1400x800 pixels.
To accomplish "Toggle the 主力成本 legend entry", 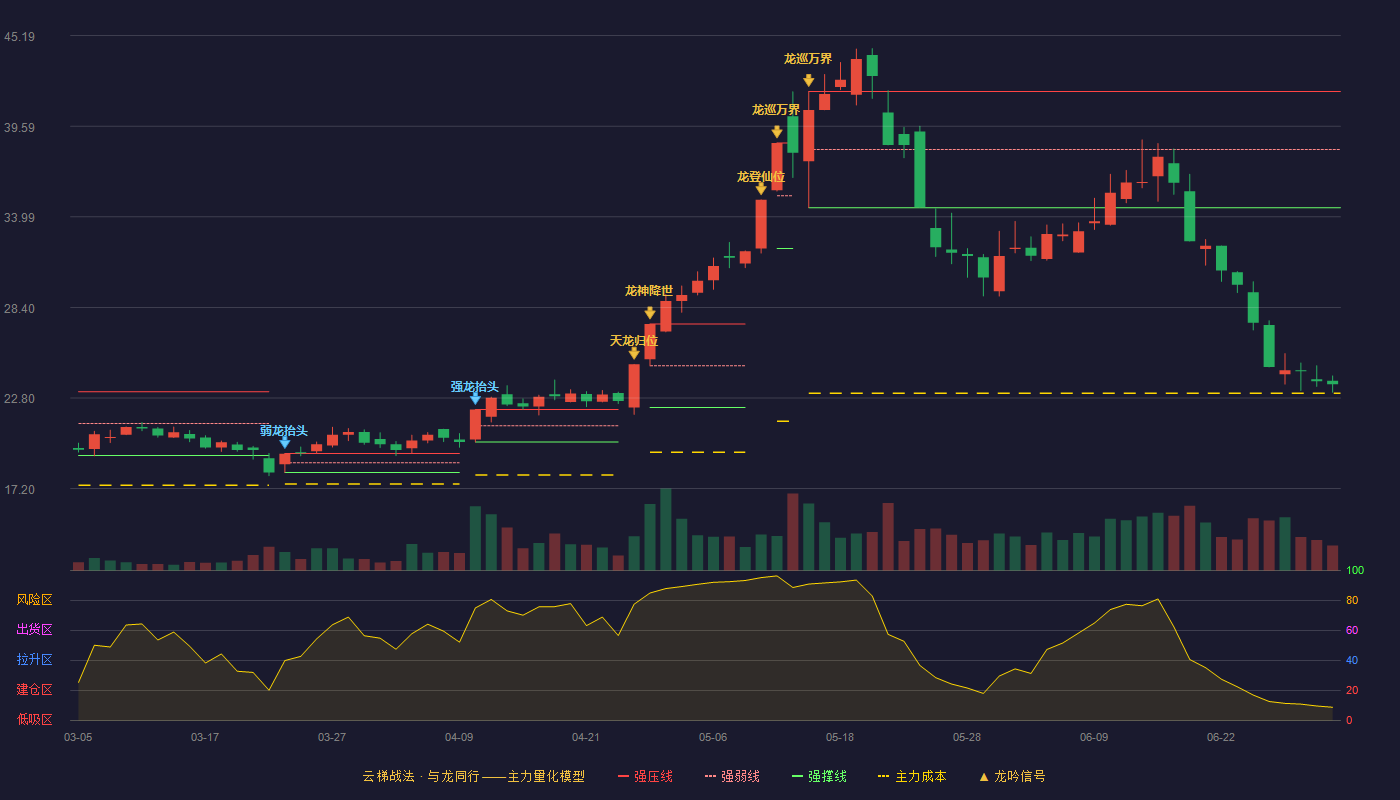I will coord(912,776).
